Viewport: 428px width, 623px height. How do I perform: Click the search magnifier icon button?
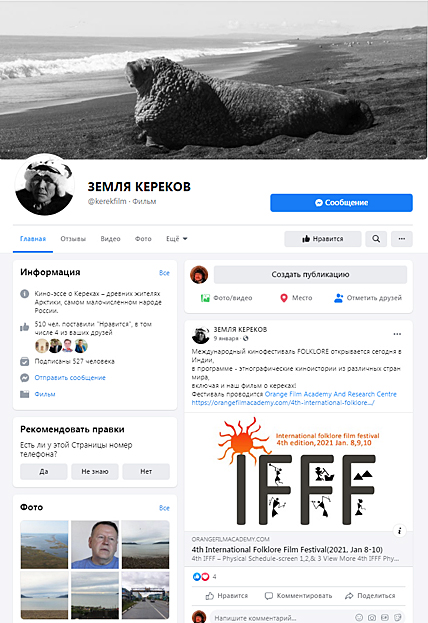tap(376, 239)
